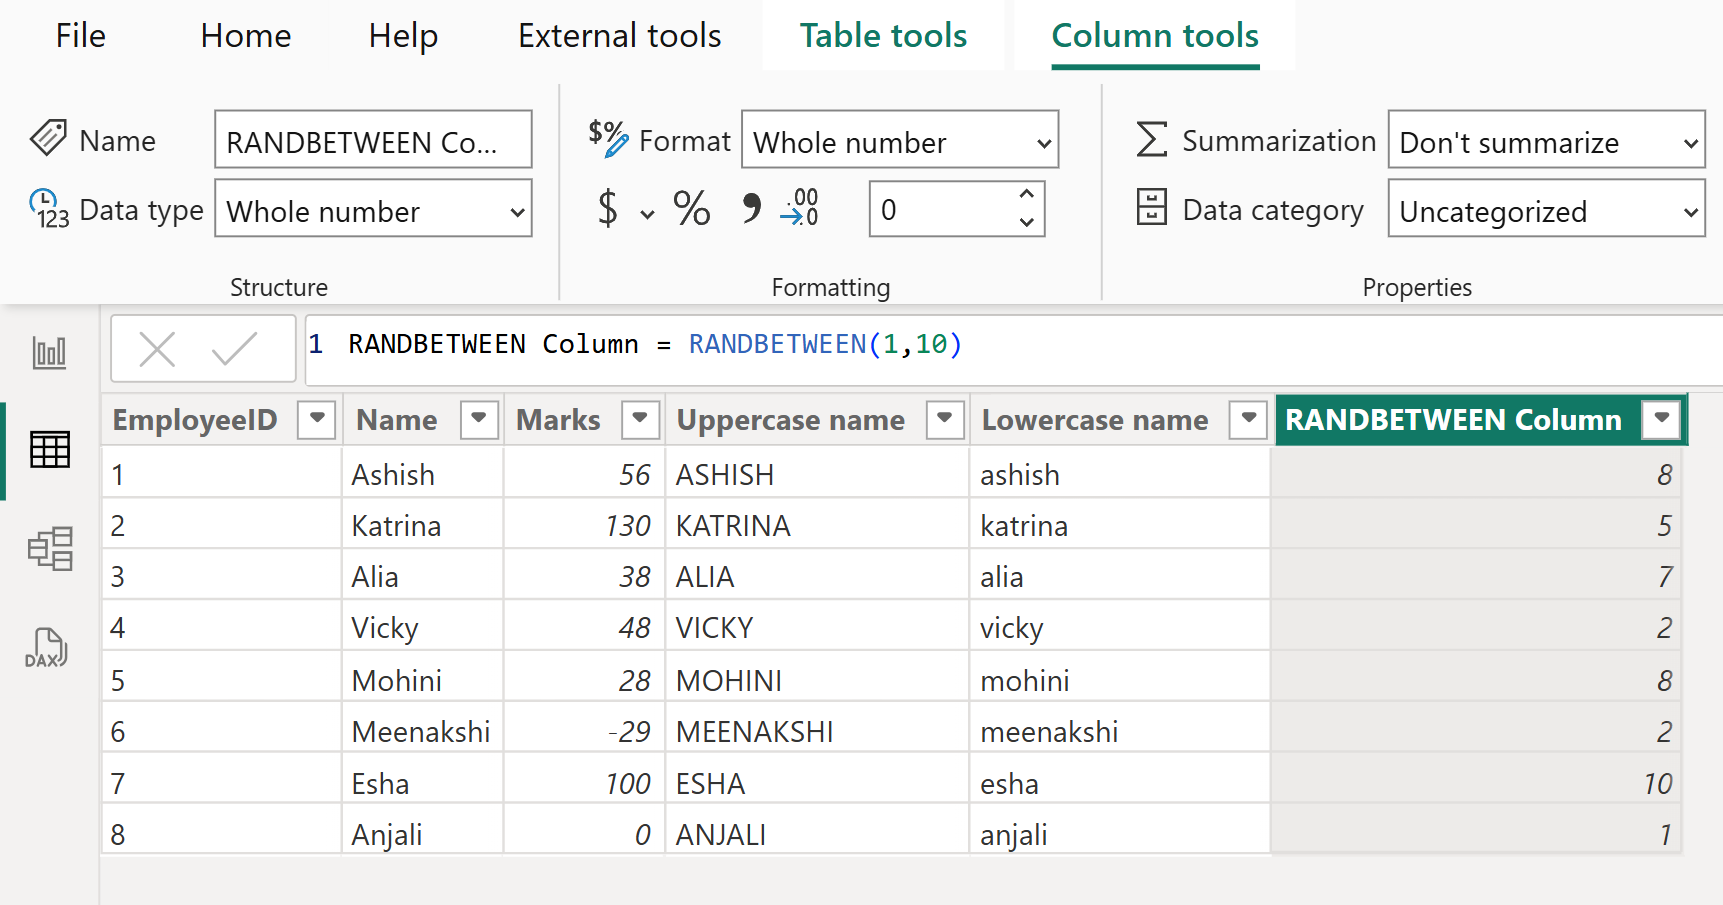
Task: Open Model view from the sidebar
Action: click(x=48, y=549)
